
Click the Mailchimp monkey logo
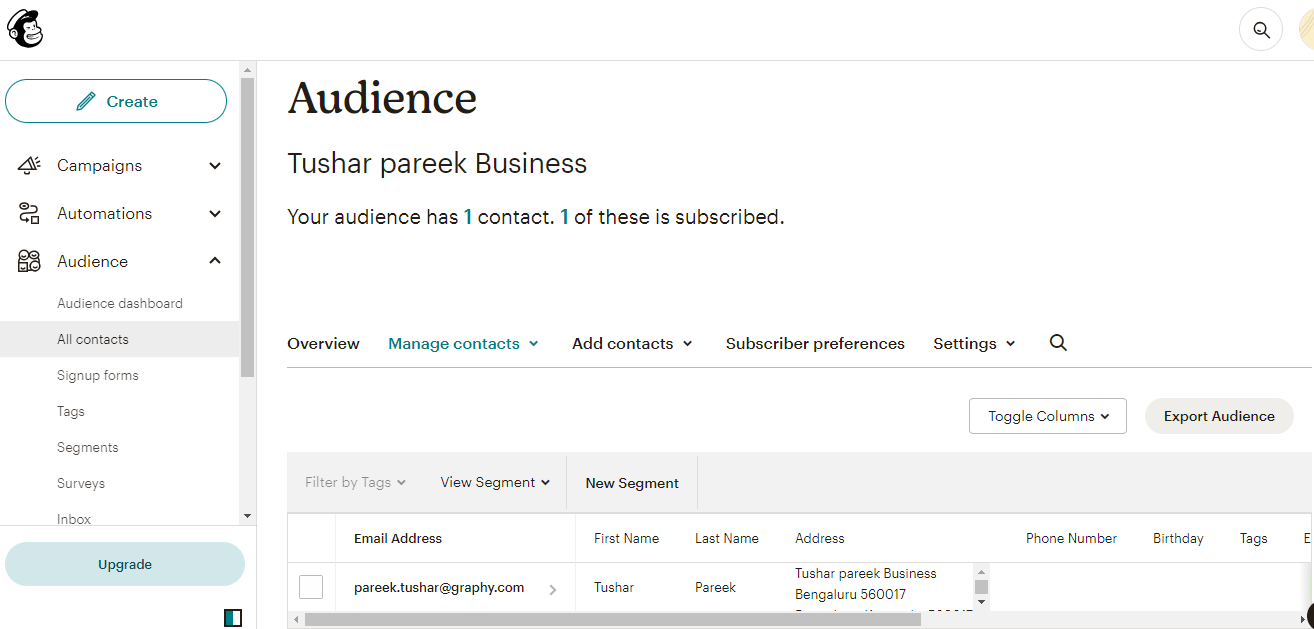(25, 29)
